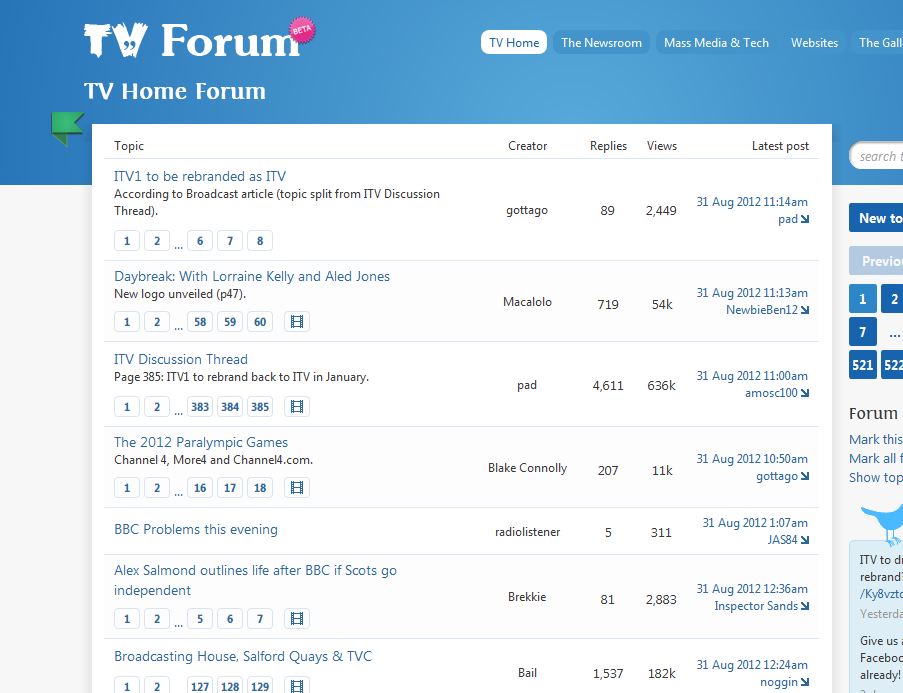The width and height of the screenshot is (903, 693).
Task: Go to page 5 of Alex Salmond topic
Action: [200, 619]
